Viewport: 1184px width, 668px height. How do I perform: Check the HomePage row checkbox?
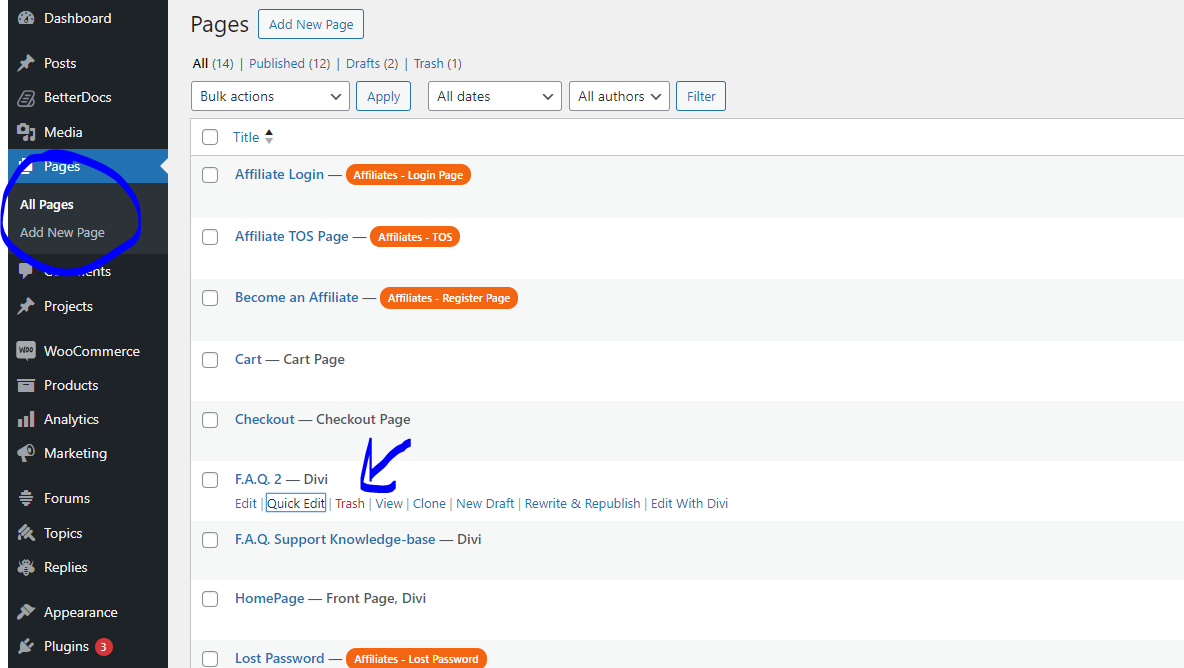coord(210,599)
